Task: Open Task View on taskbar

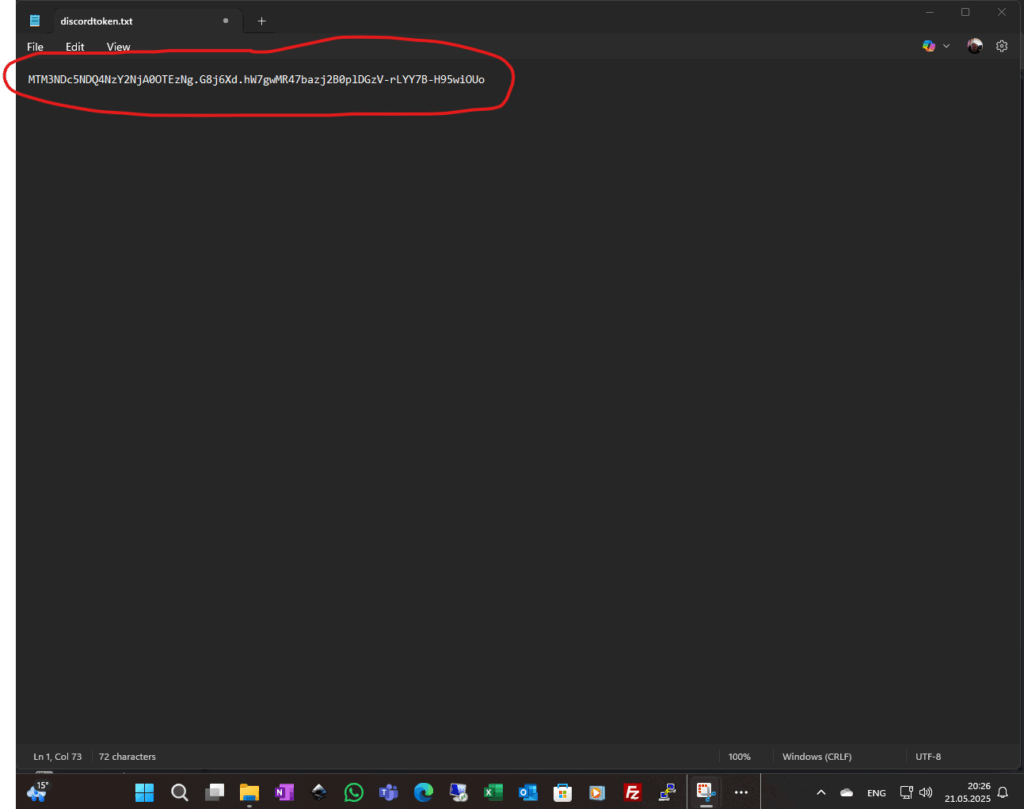Action: coord(214,793)
